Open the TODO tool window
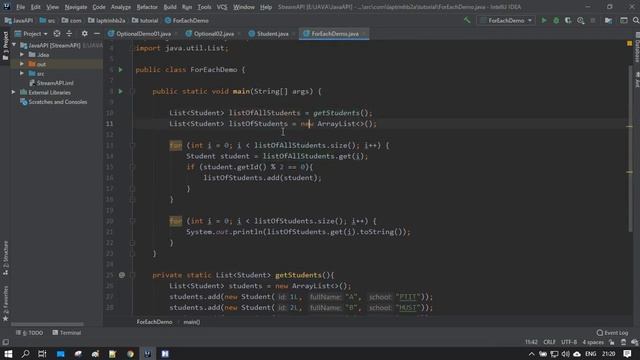 pos(29,333)
